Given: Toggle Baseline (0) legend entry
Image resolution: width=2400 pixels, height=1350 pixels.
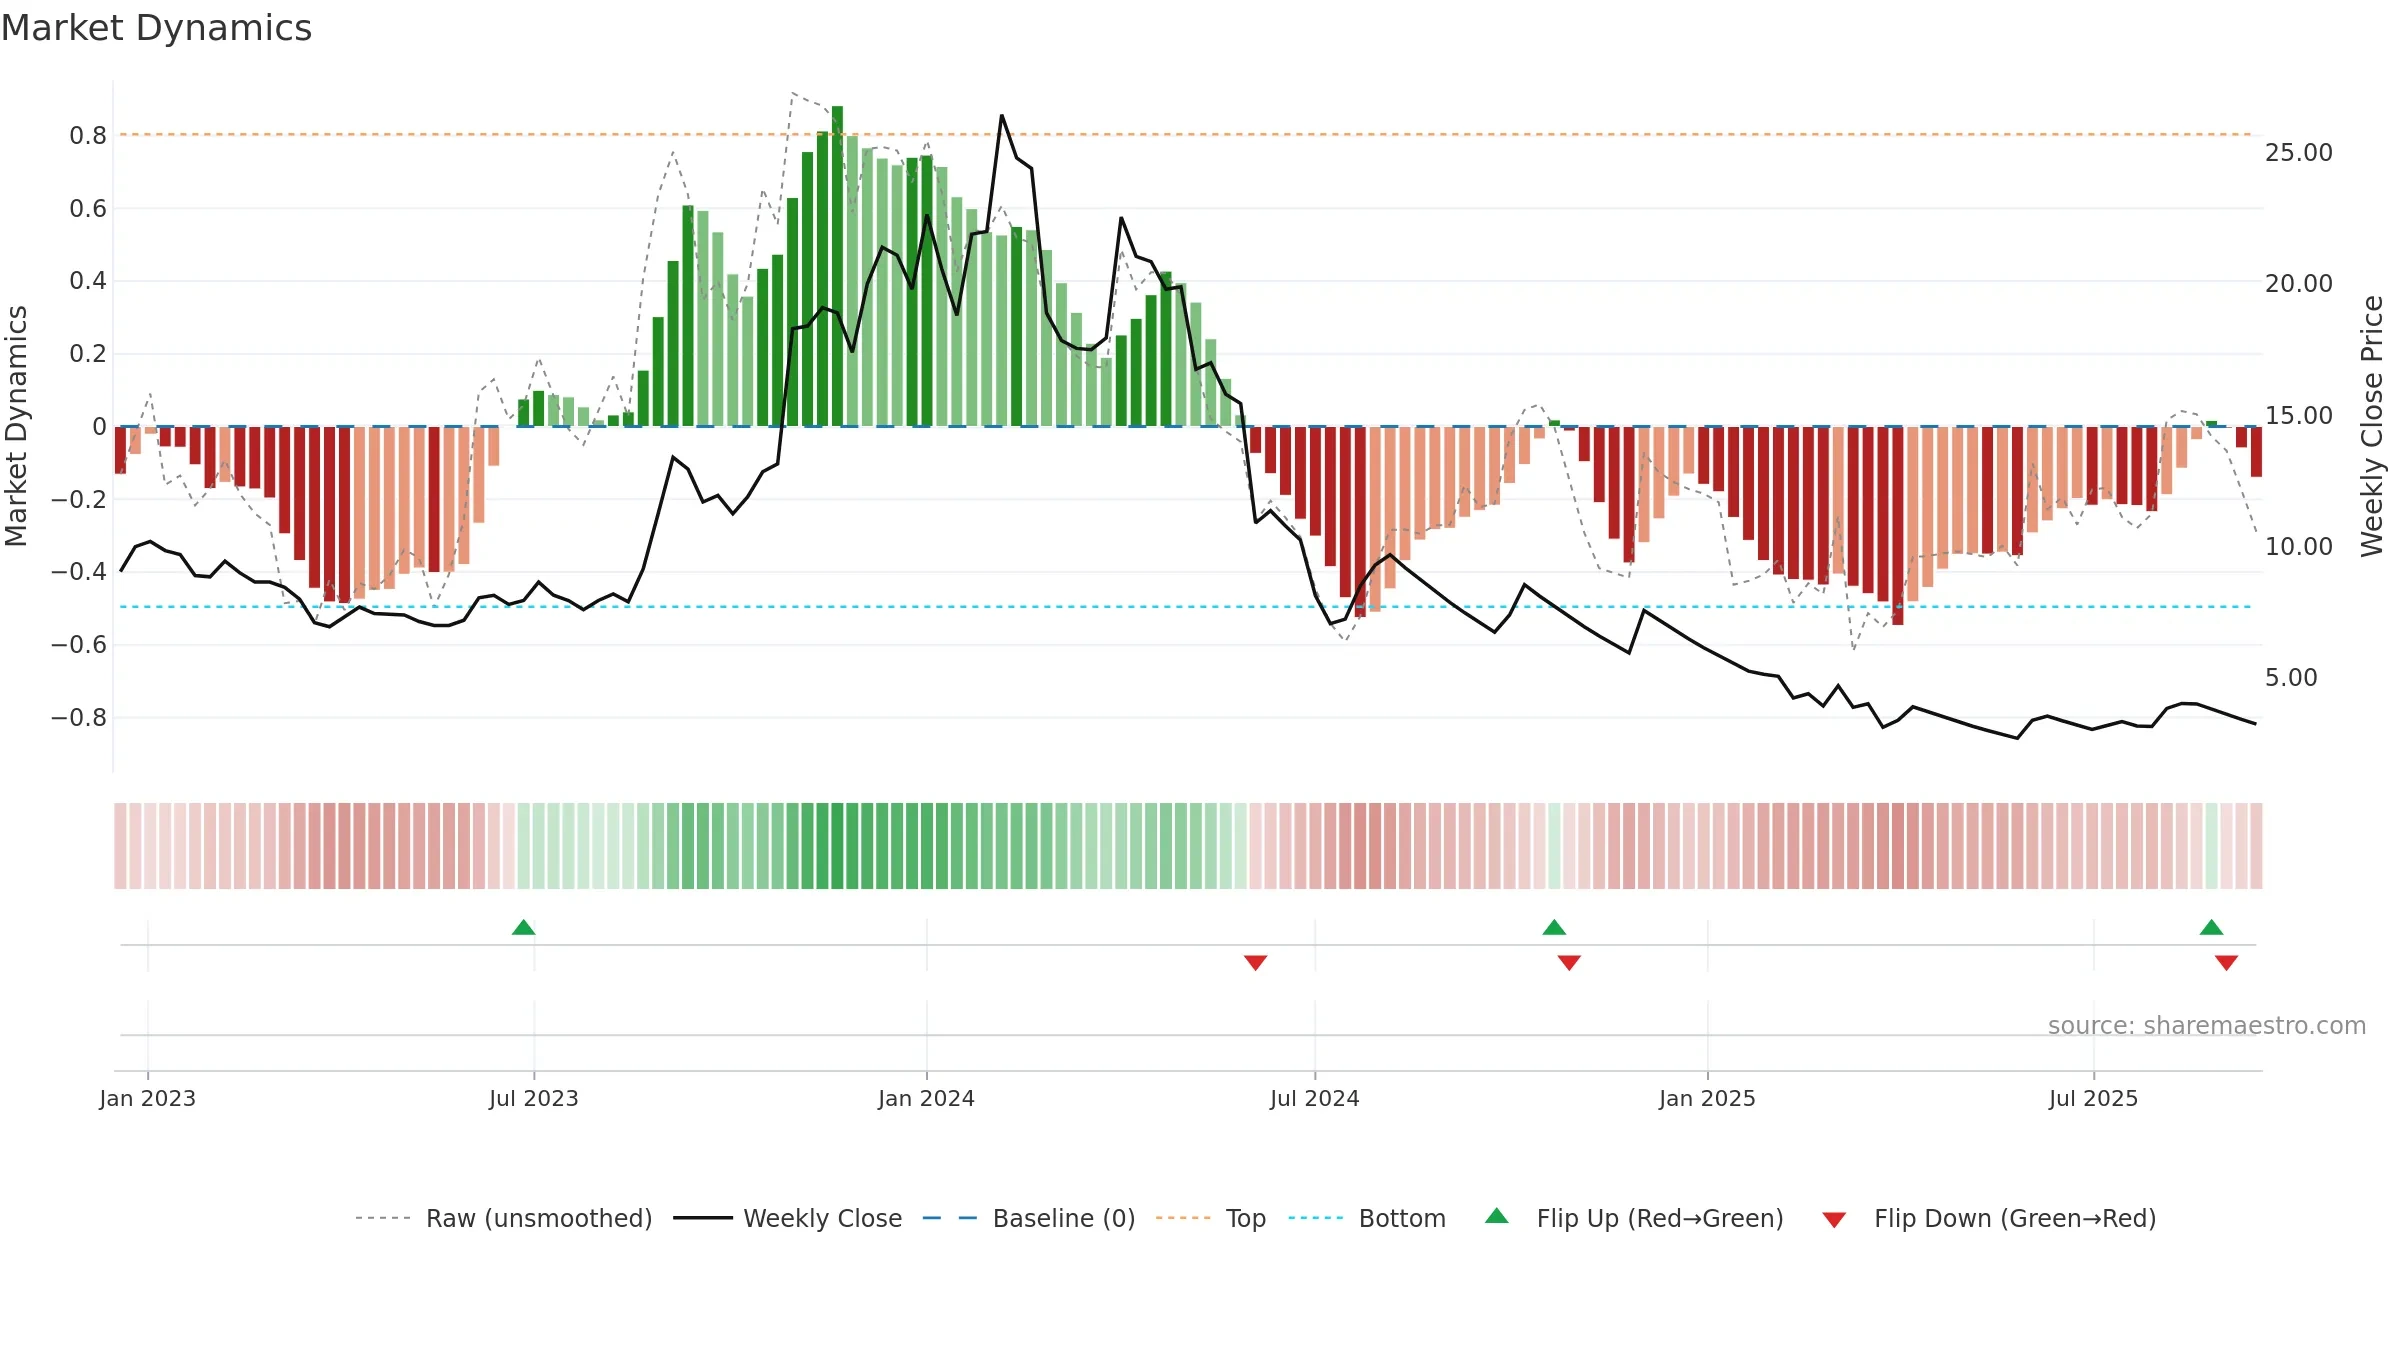Looking at the screenshot, I should [x=1028, y=1218].
